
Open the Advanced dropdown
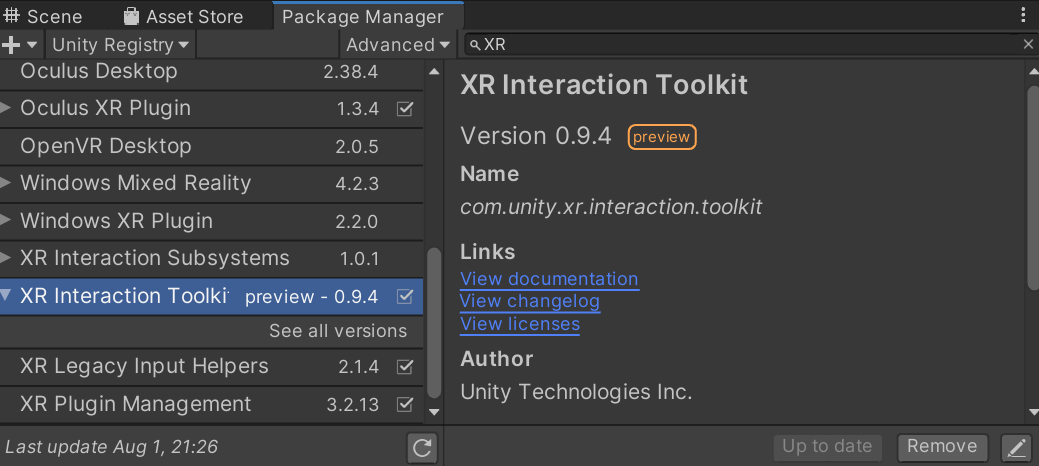398,45
